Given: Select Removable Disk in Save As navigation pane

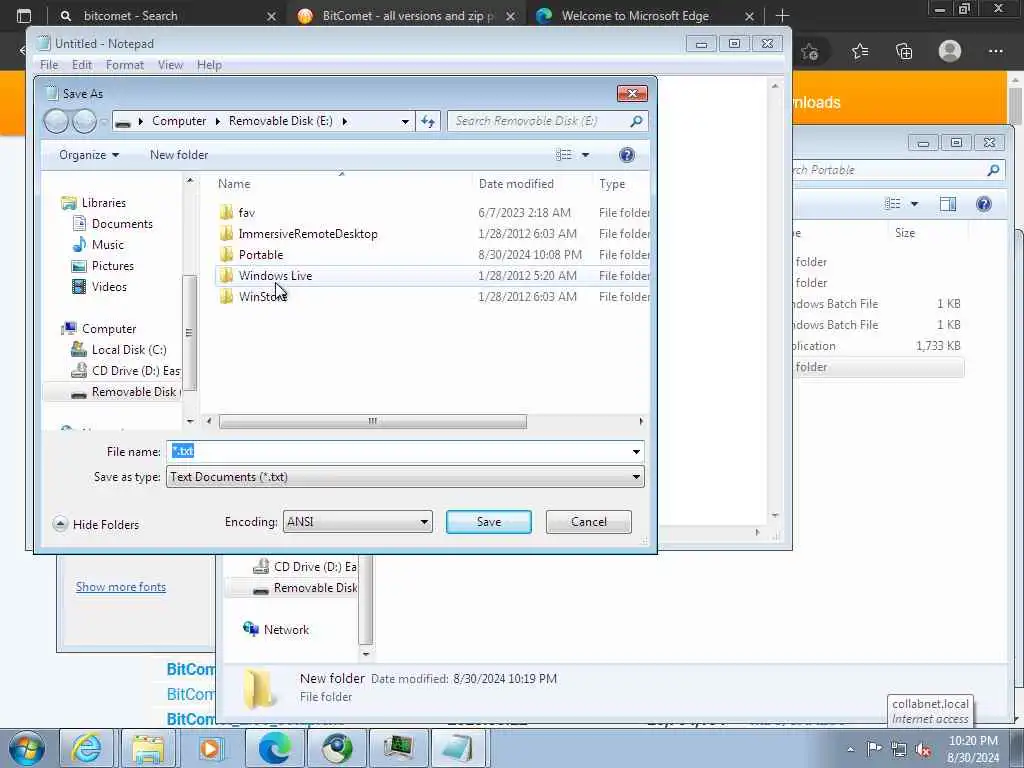Looking at the screenshot, I should click(134, 392).
